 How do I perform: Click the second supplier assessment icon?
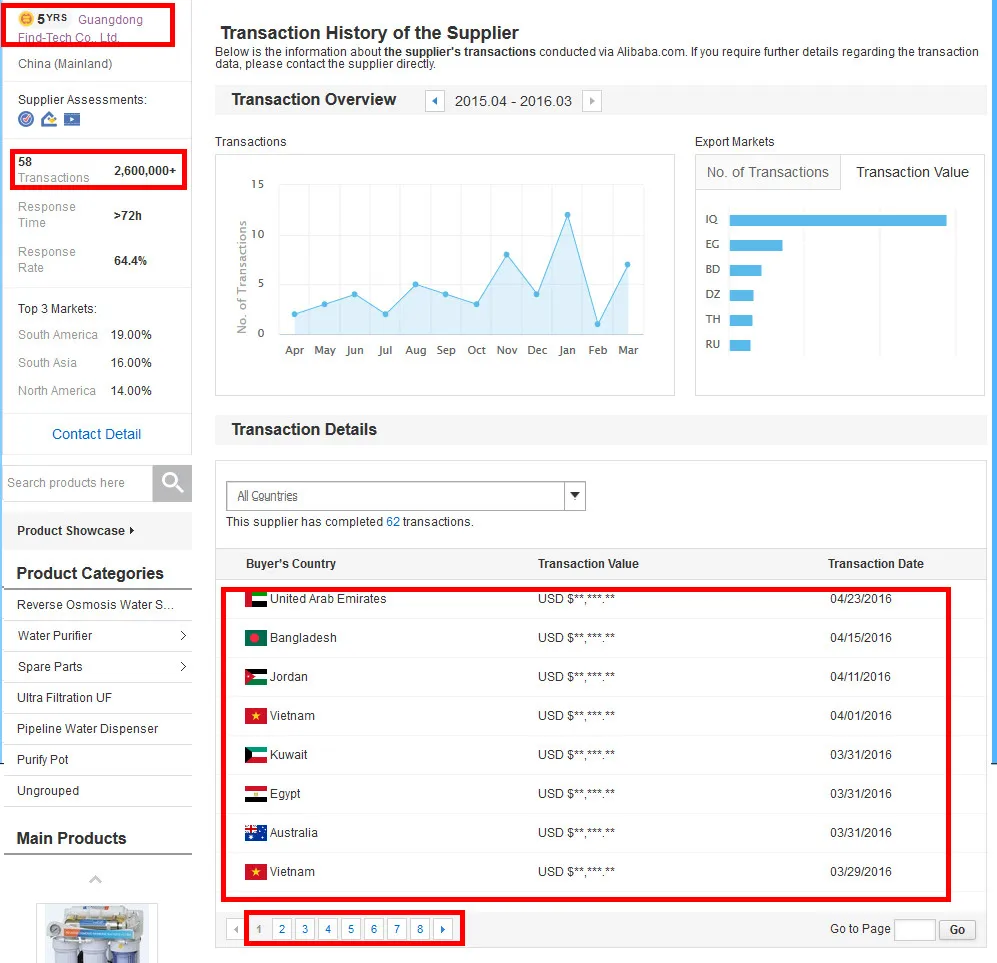coord(49,120)
